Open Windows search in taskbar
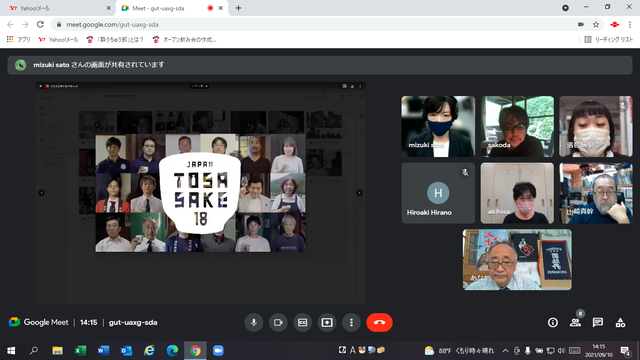Screen dimensions: 640x360 click(34, 351)
